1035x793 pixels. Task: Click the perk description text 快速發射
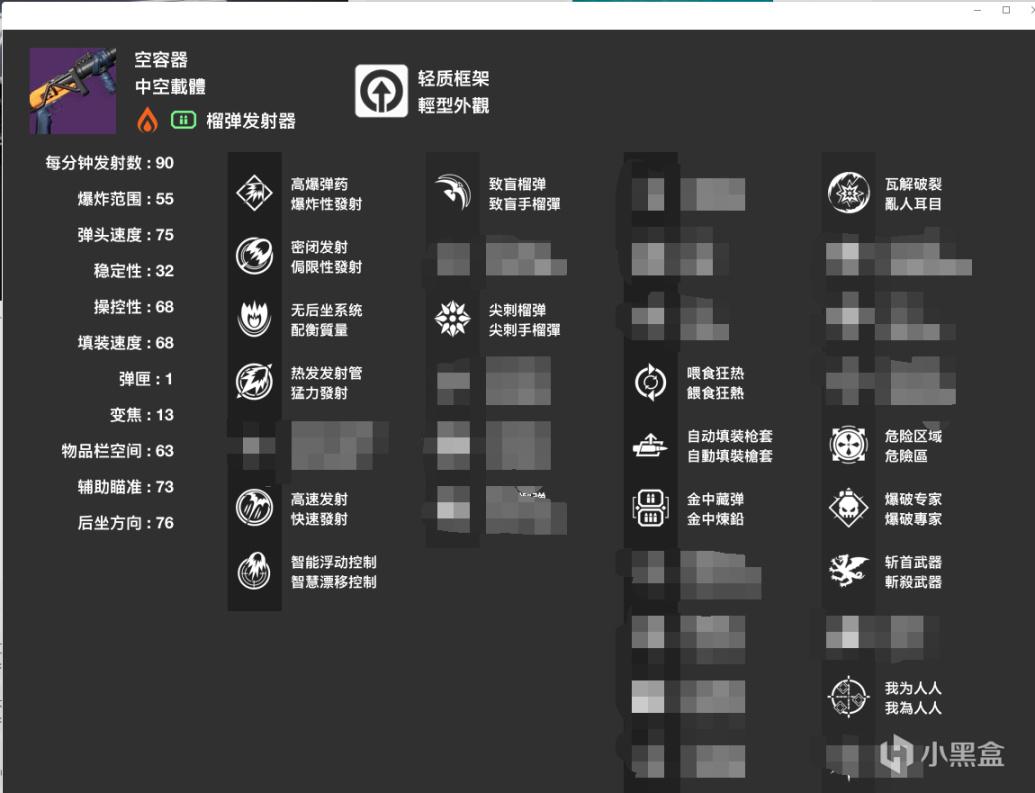[319, 519]
